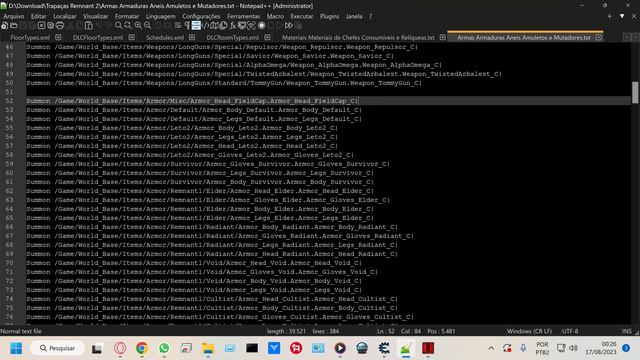
Task: Open the Configurações menu
Action: click(201, 16)
